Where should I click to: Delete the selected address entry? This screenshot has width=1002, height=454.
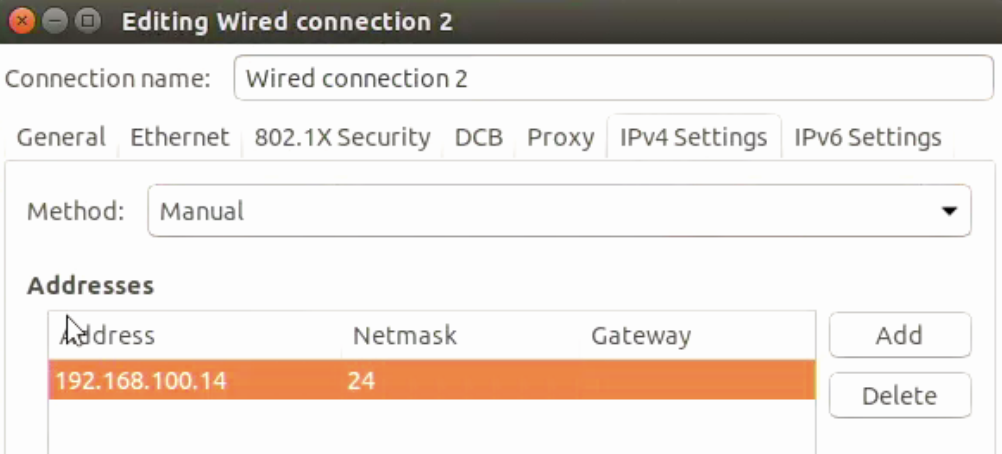click(x=900, y=396)
